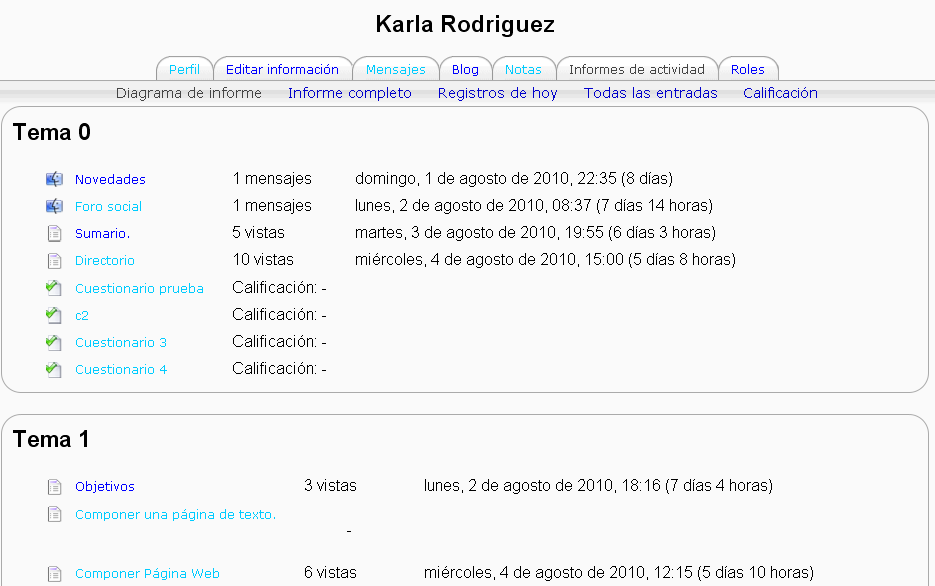Open the Roles tab
Viewport: 935px width, 586px height.
click(747, 70)
